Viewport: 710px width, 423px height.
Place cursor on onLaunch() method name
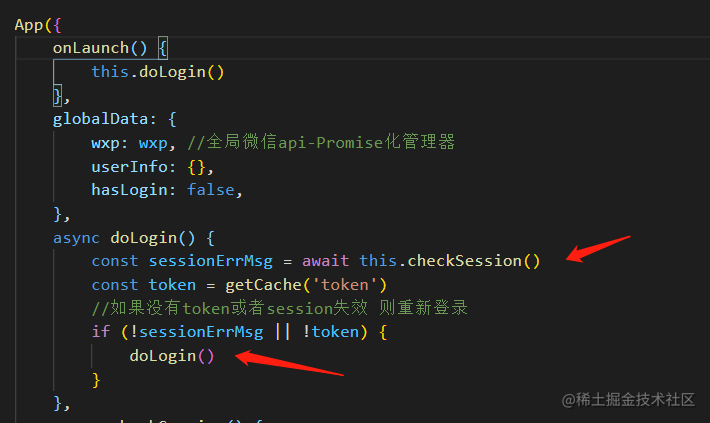[x=100, y=48]
